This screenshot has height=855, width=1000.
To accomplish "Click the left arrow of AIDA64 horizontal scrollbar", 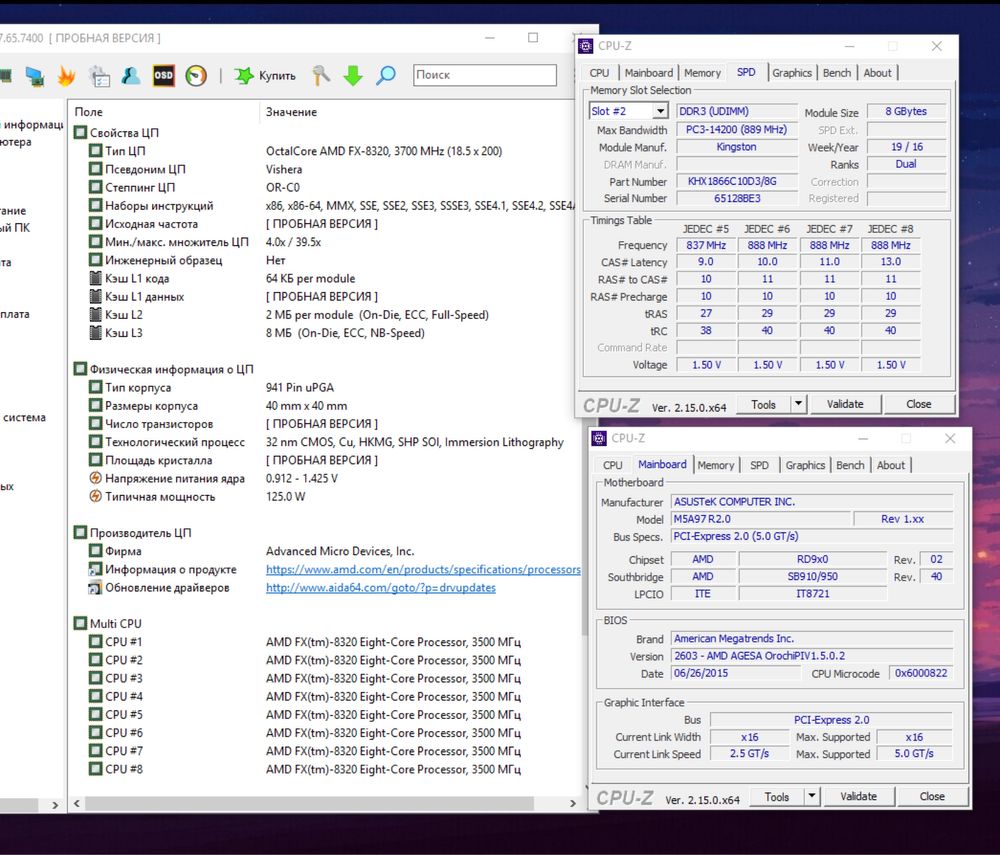I will tap(77, 803).
